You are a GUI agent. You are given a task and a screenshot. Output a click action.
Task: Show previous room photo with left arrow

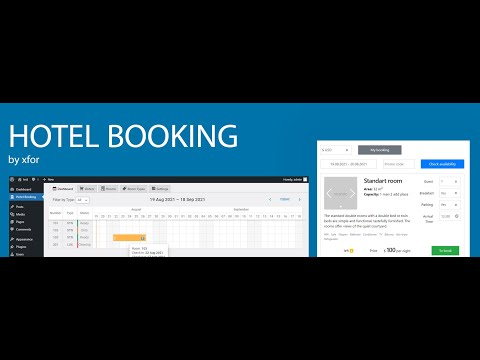click(x=329, y=193)
